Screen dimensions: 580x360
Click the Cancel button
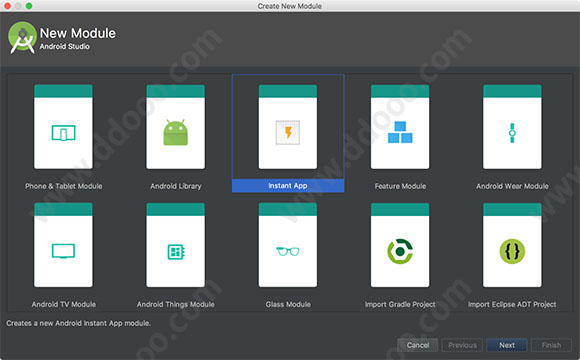[x=418, y=345]
